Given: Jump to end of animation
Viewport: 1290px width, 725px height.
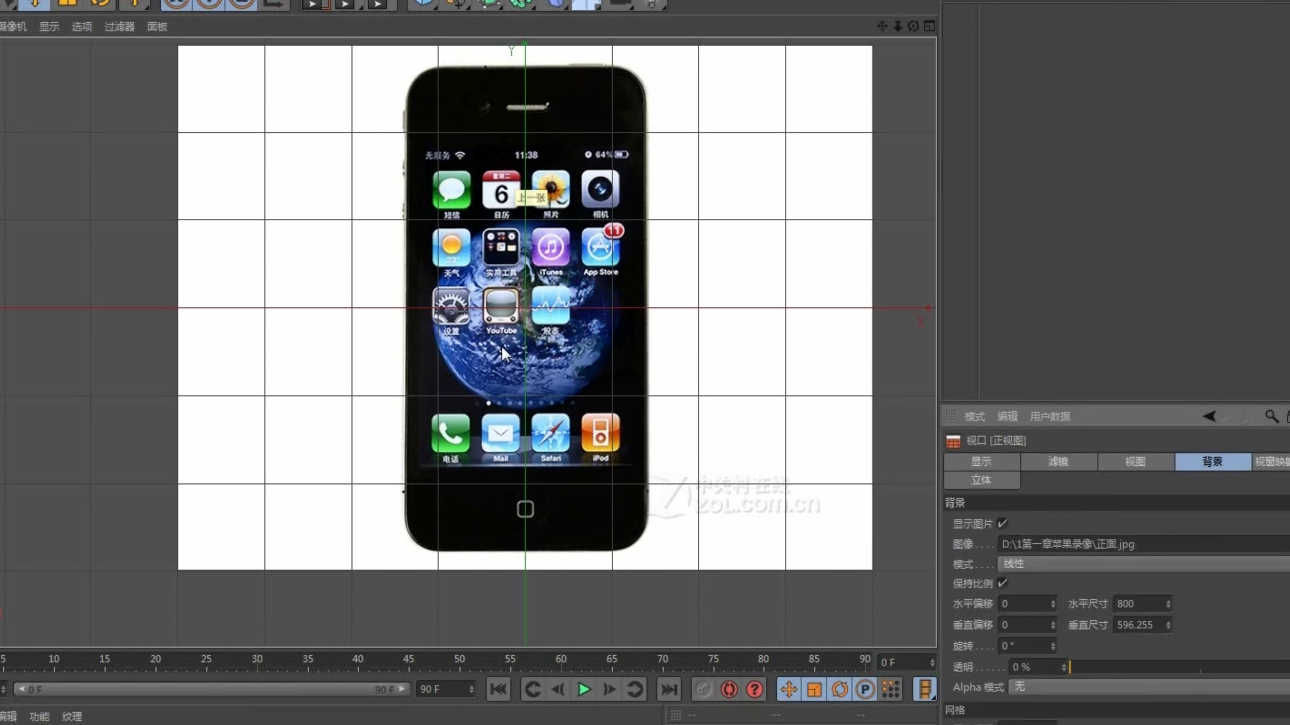Looking at the screenshot, I should [669, 689].
